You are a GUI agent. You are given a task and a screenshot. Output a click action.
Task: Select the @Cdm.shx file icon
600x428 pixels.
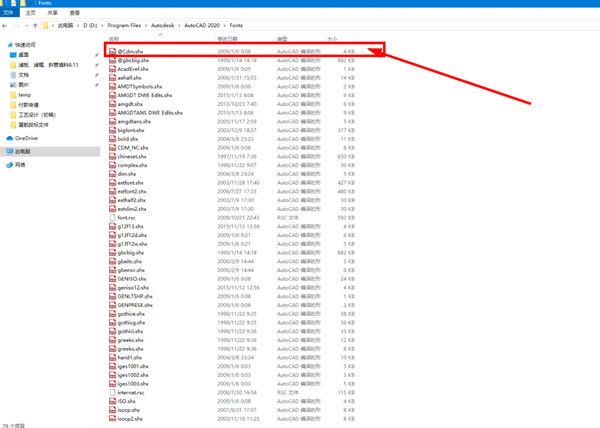coord(112,51)
